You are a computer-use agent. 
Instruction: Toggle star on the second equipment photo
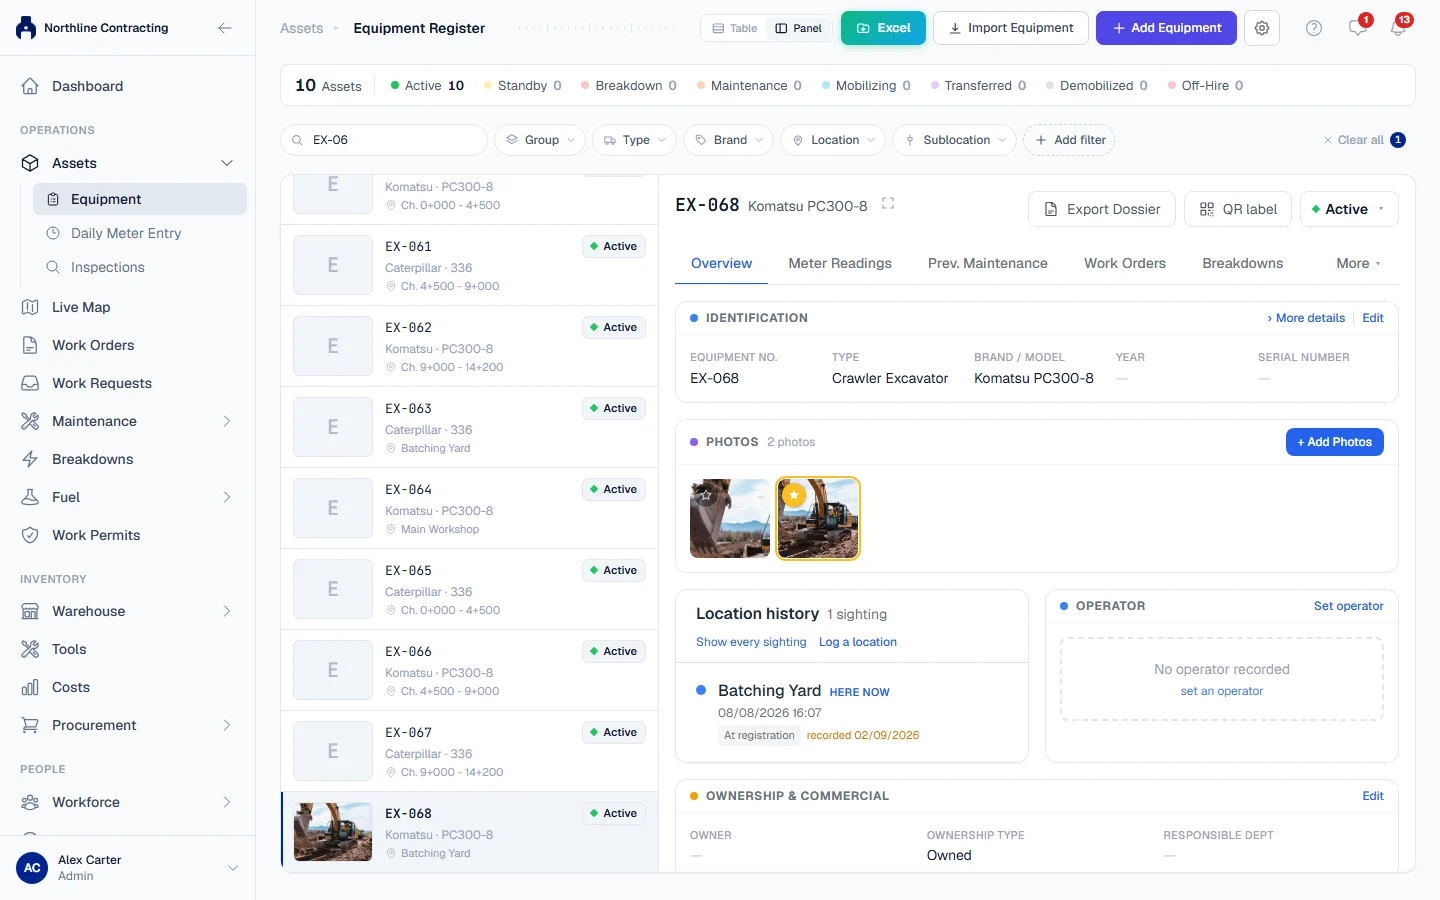pos(794,495)
